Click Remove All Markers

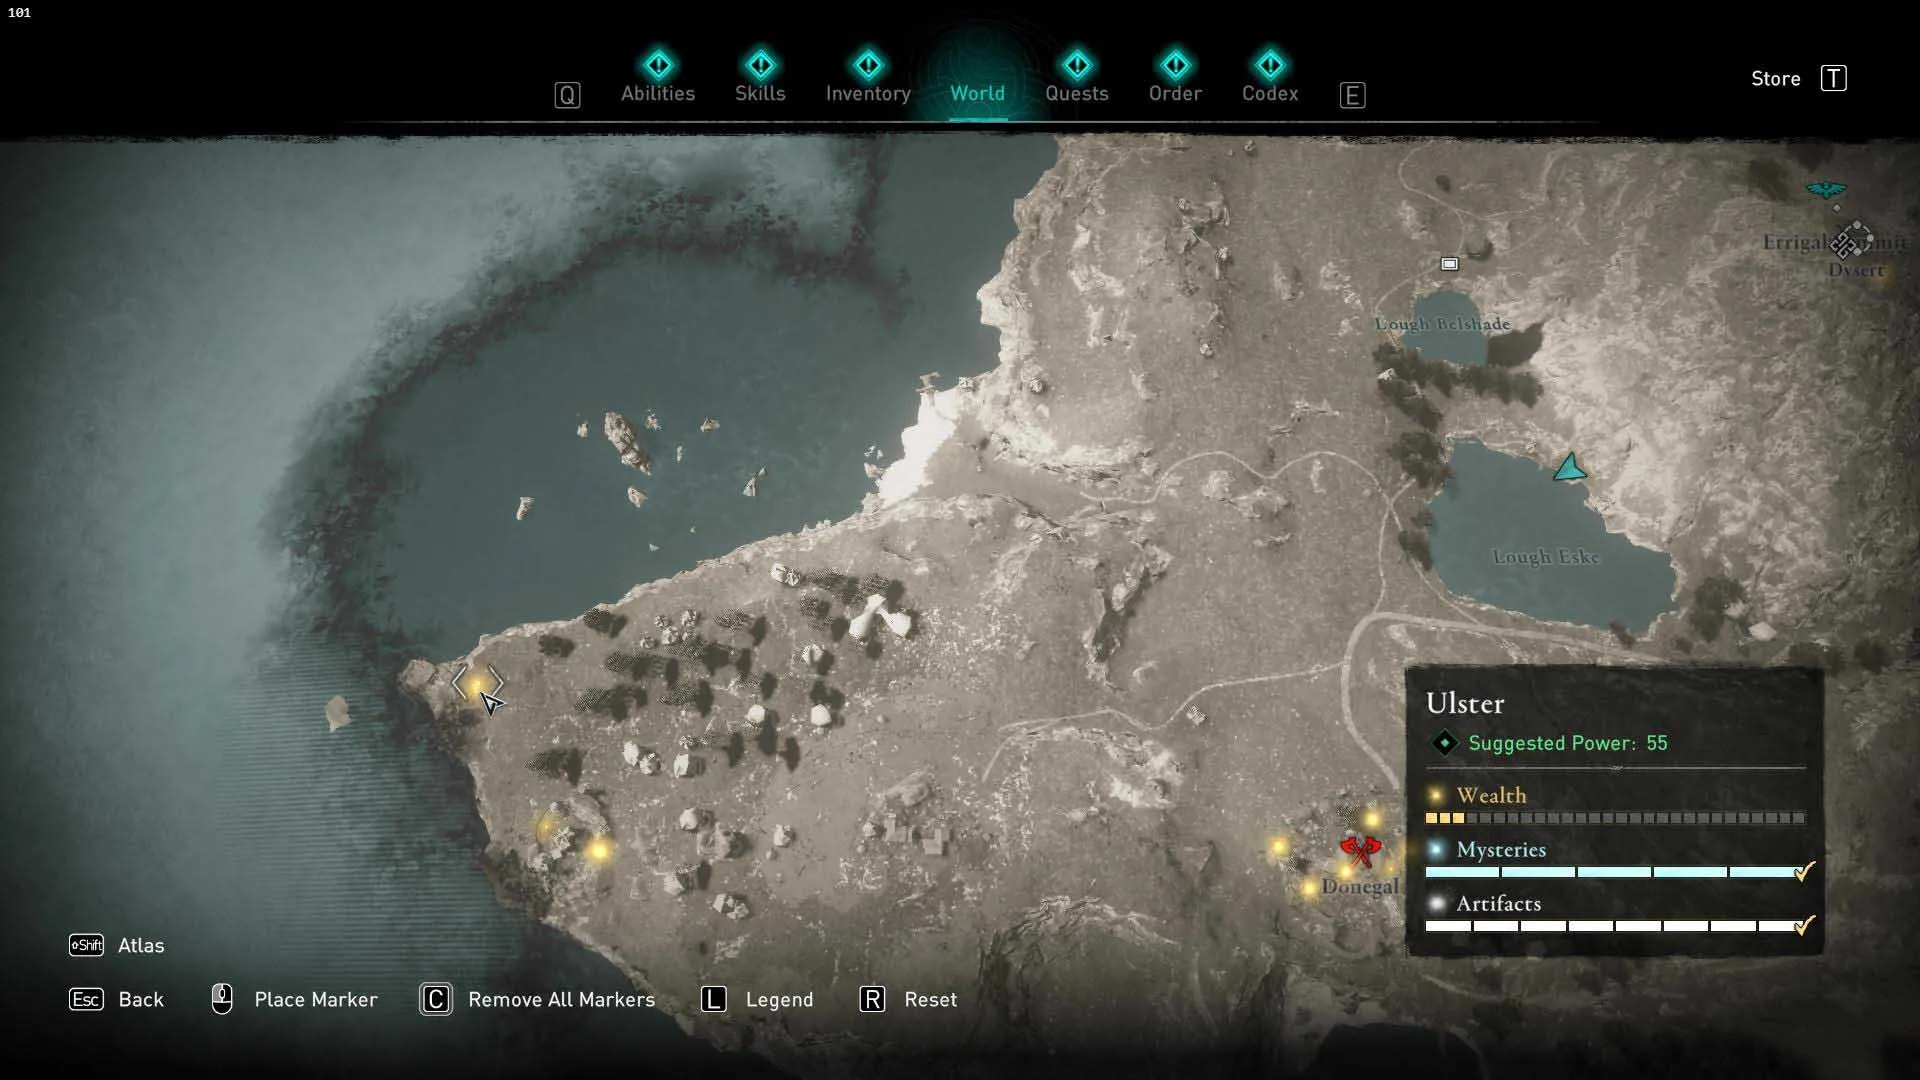pyautogui.click(x=537, y=999)
